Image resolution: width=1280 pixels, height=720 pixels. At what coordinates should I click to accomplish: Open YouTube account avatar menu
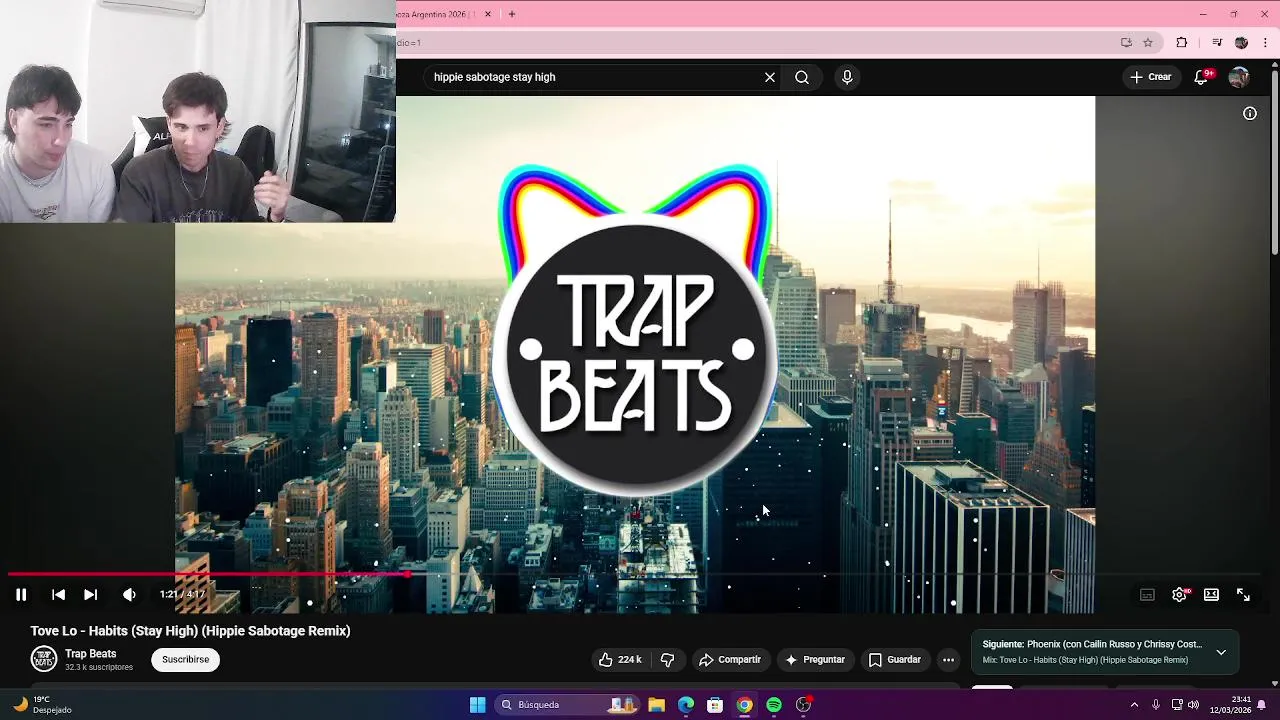[1239, 77]
